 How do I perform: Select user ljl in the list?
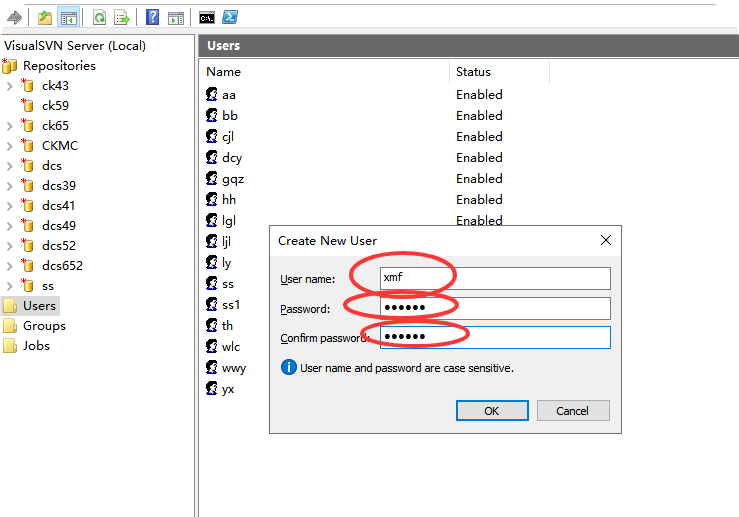pyautogui.click(x=226, y=241)
